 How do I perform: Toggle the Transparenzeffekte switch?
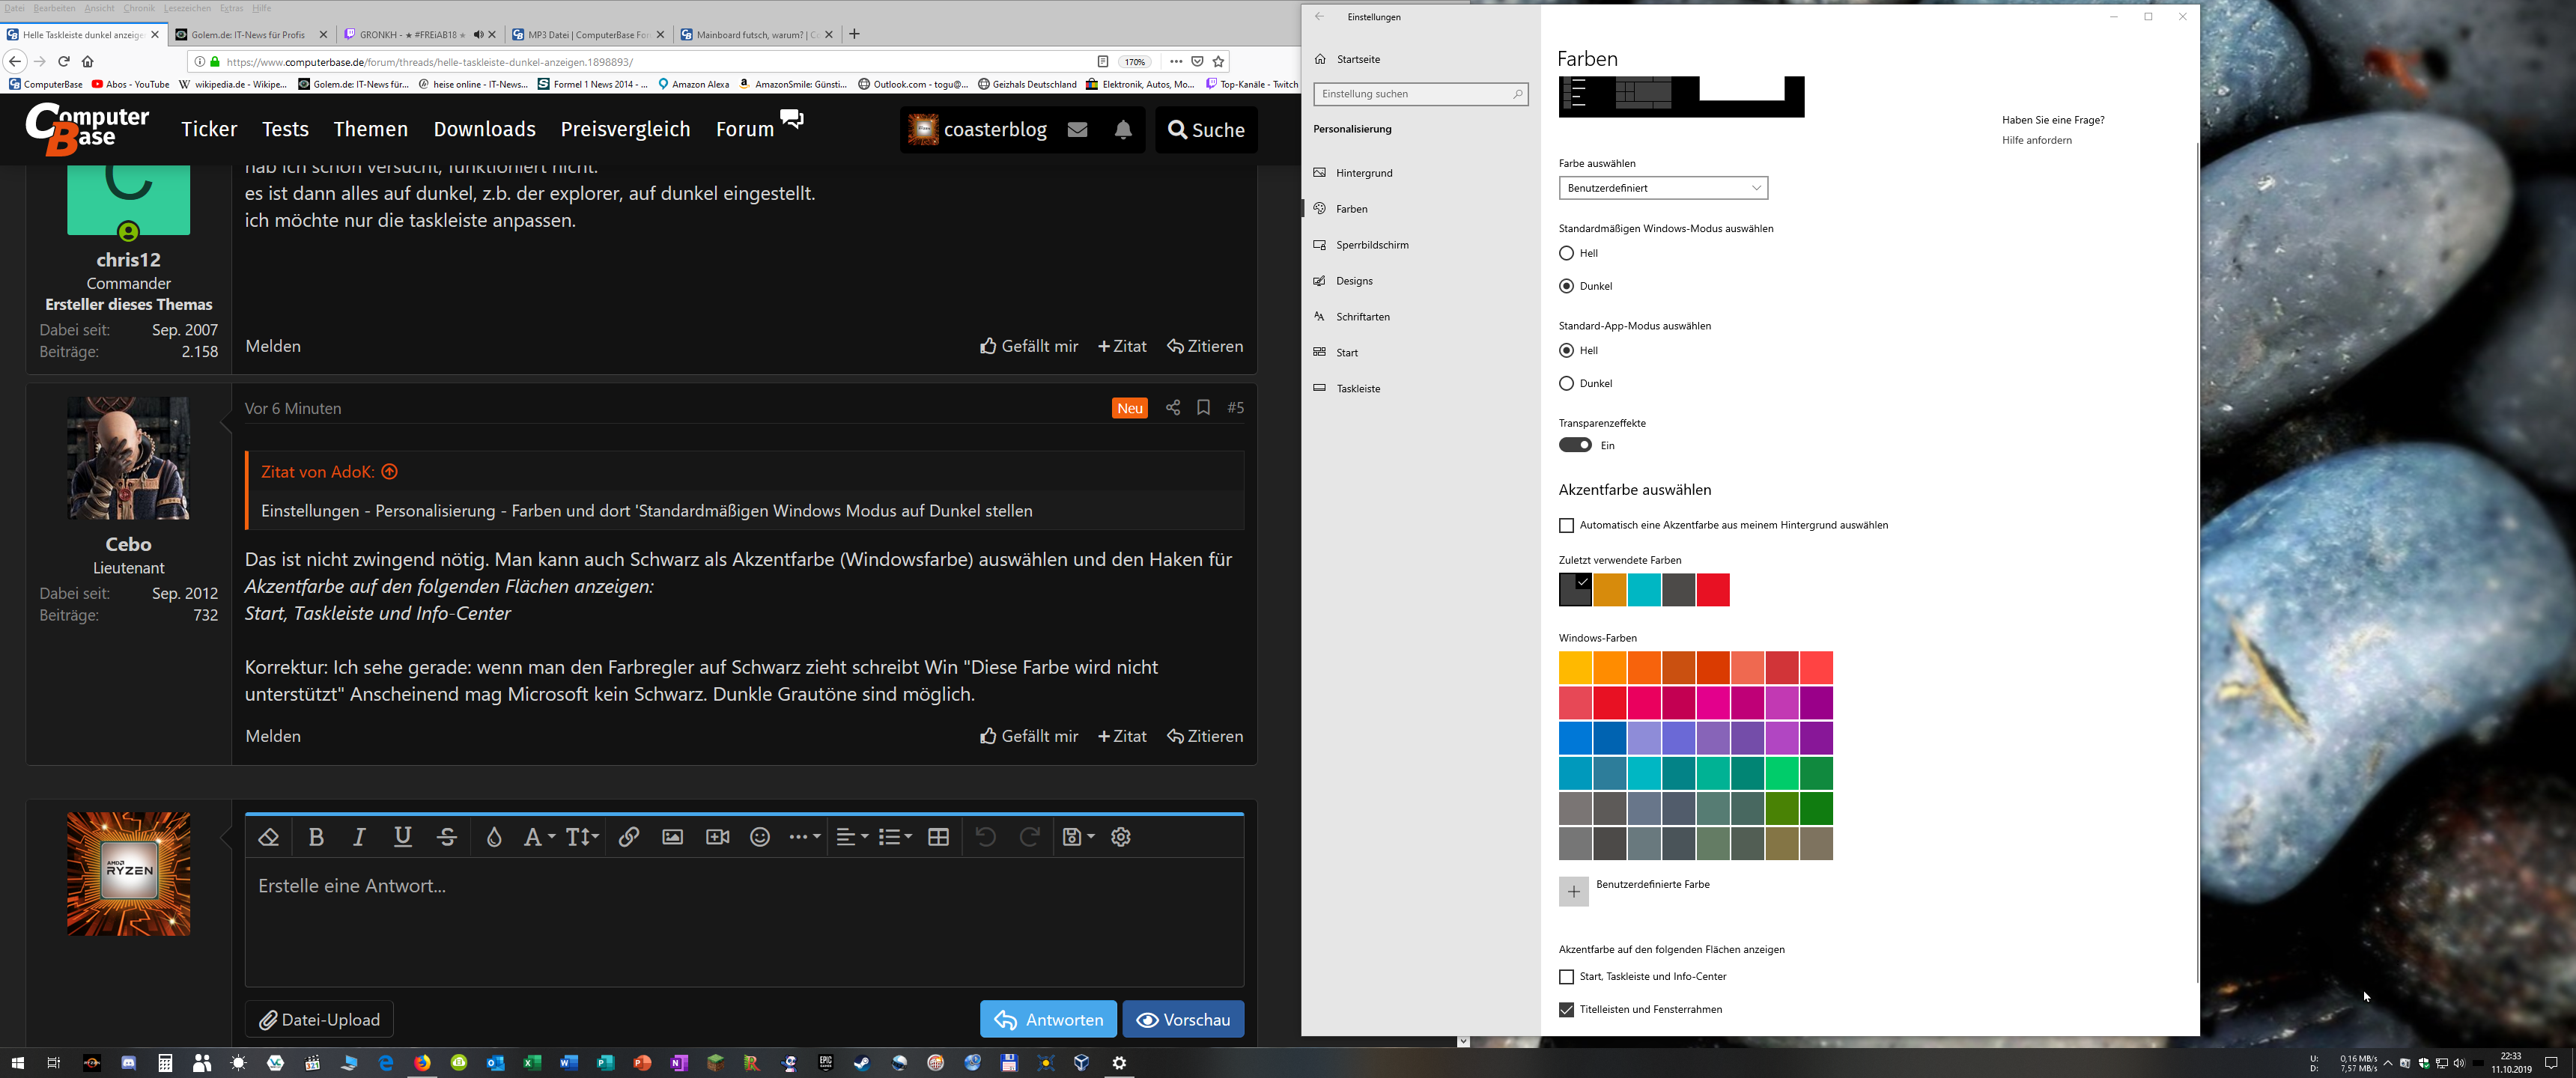pos(1575,445)
